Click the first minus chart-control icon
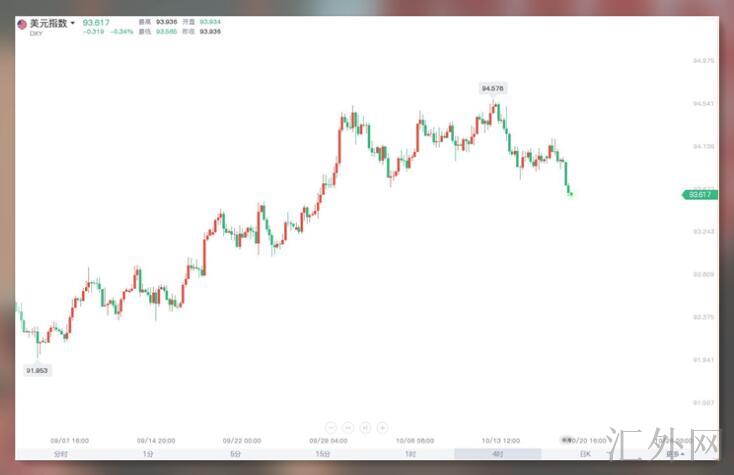The height and width of the screenshot is (475, 734). click(330, 427)
